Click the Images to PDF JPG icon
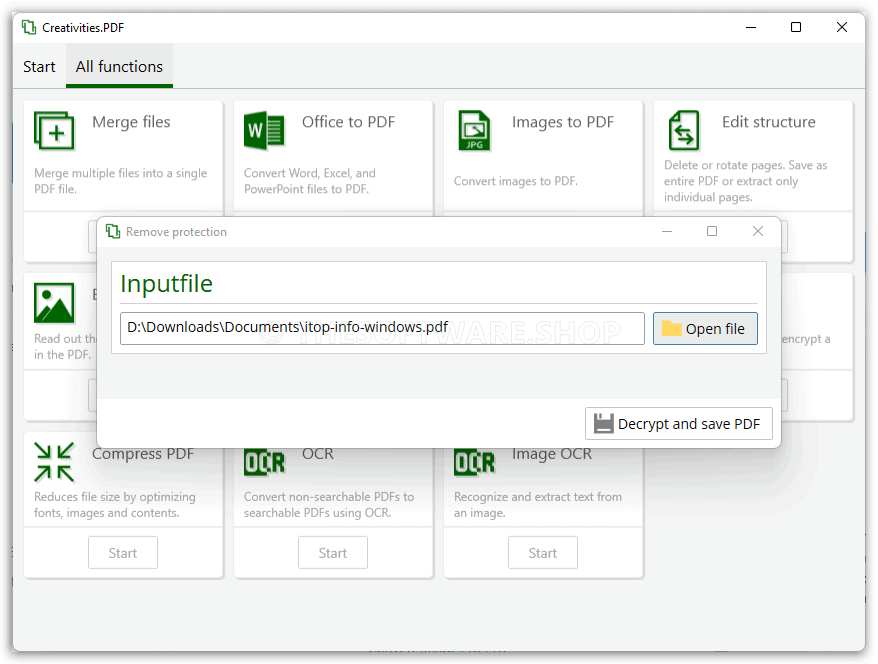 pos(474,131)
